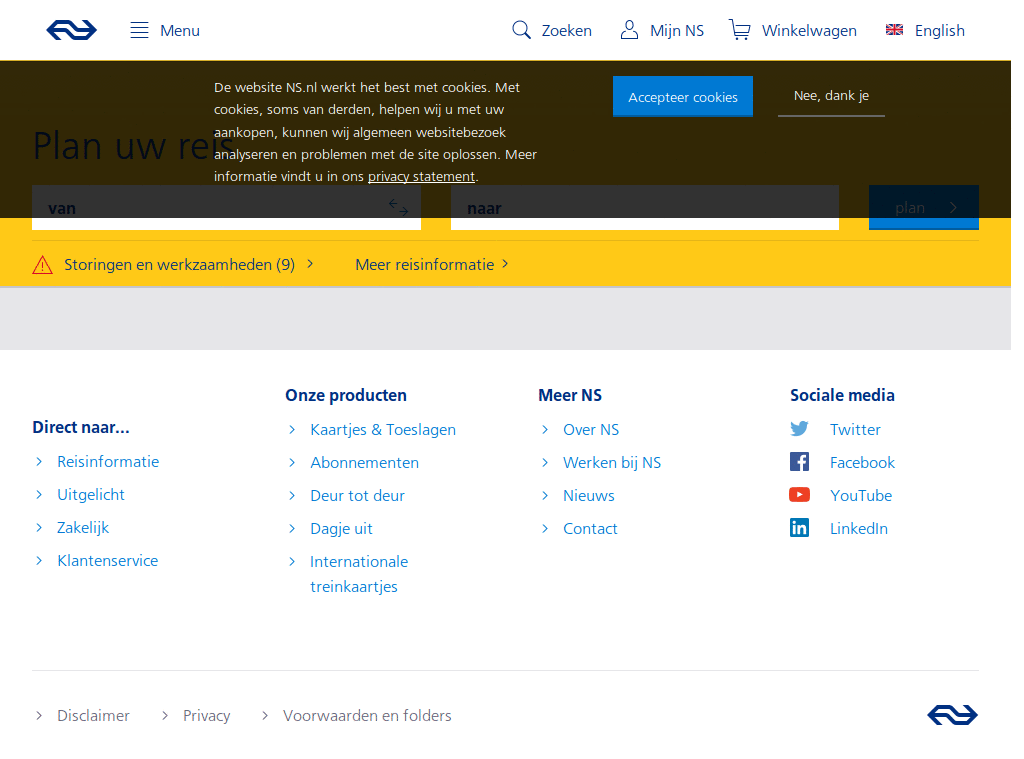The width and height of the screenshot is (1024, 759).
Task: Open Reisinformatie footer link
Action: point(108,462)
